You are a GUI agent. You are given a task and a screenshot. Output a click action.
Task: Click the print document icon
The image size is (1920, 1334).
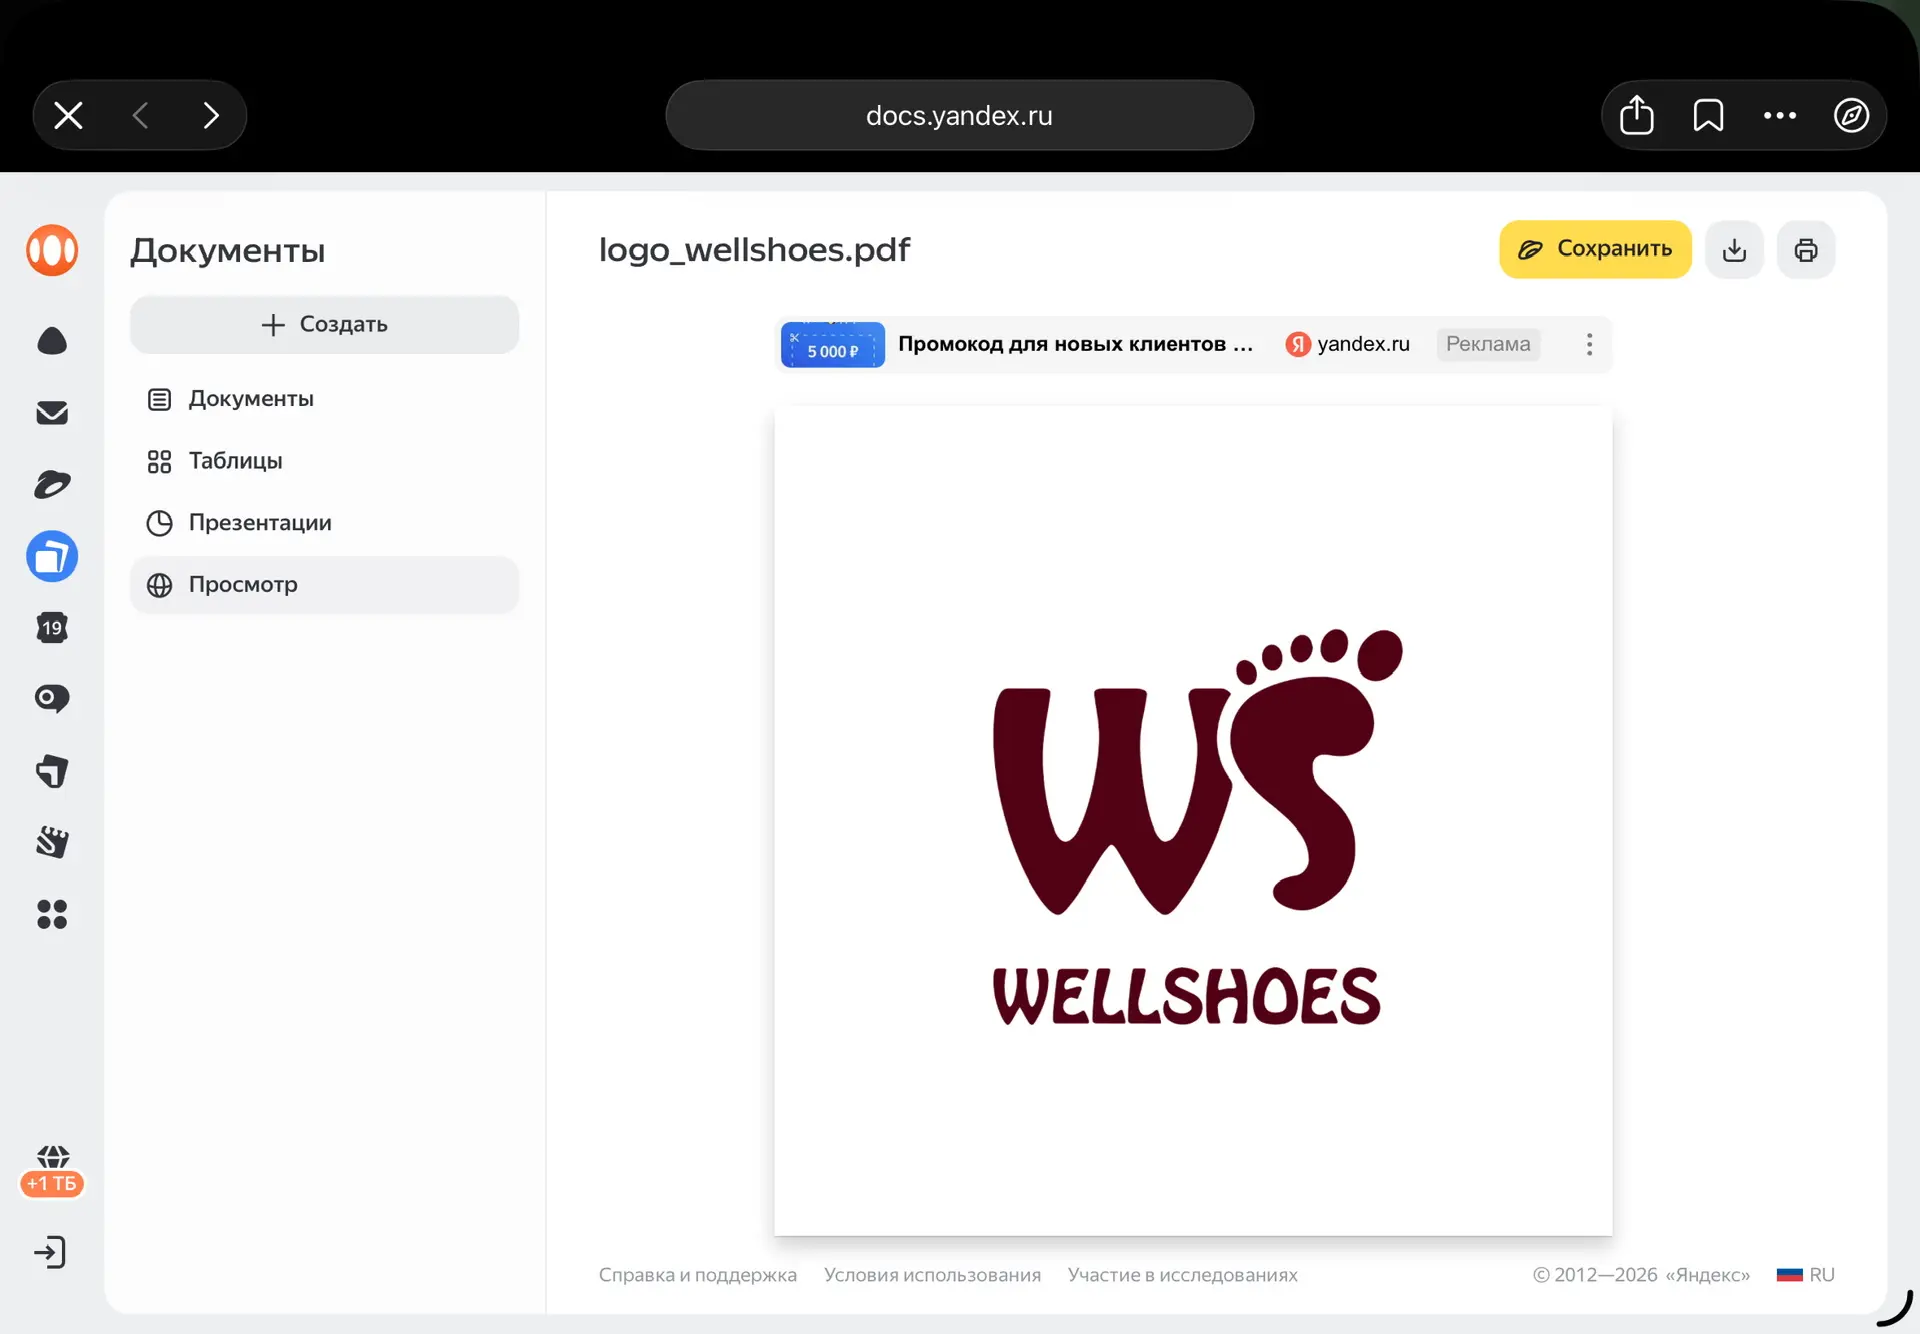point(1805,250)
